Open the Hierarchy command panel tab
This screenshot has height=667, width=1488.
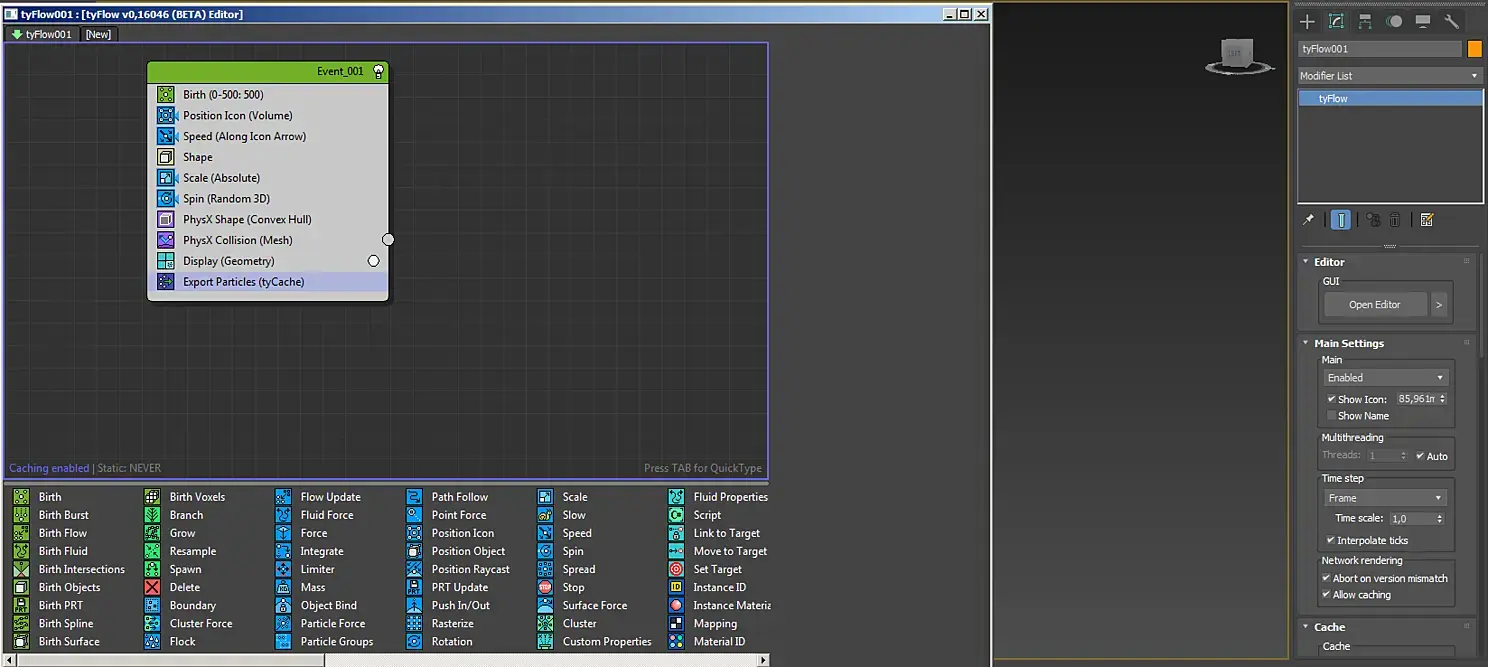point(1365,21)
